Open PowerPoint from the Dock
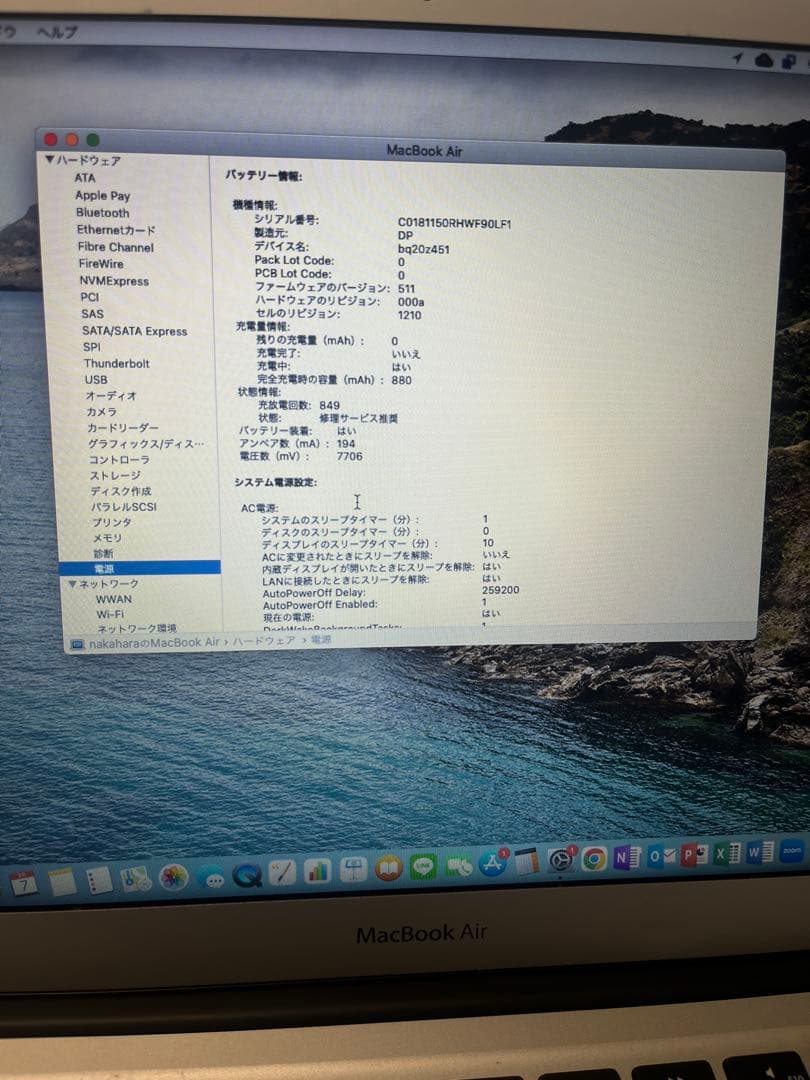810x1080 pixels. 688,863
